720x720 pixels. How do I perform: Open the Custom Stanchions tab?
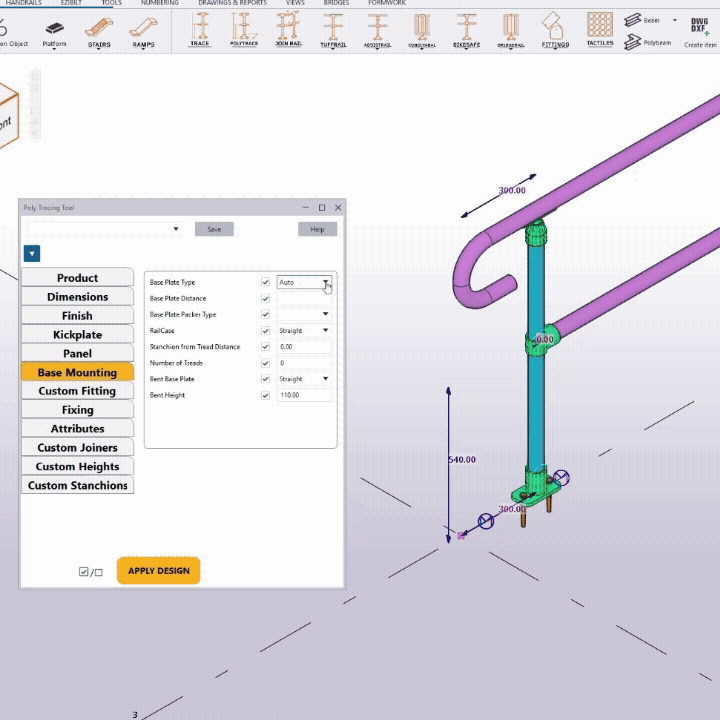[77, 486]
